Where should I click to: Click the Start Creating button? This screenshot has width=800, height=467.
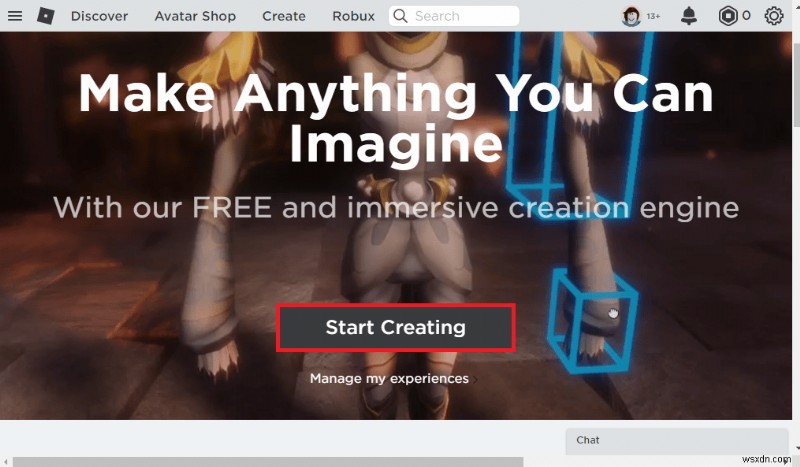tap(395, 327)
